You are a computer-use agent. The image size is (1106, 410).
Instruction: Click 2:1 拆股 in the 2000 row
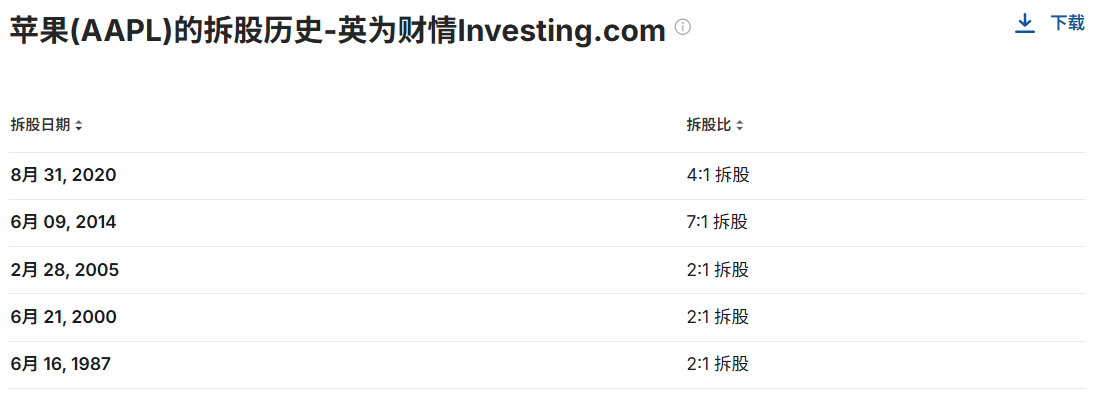pos(718,317)
